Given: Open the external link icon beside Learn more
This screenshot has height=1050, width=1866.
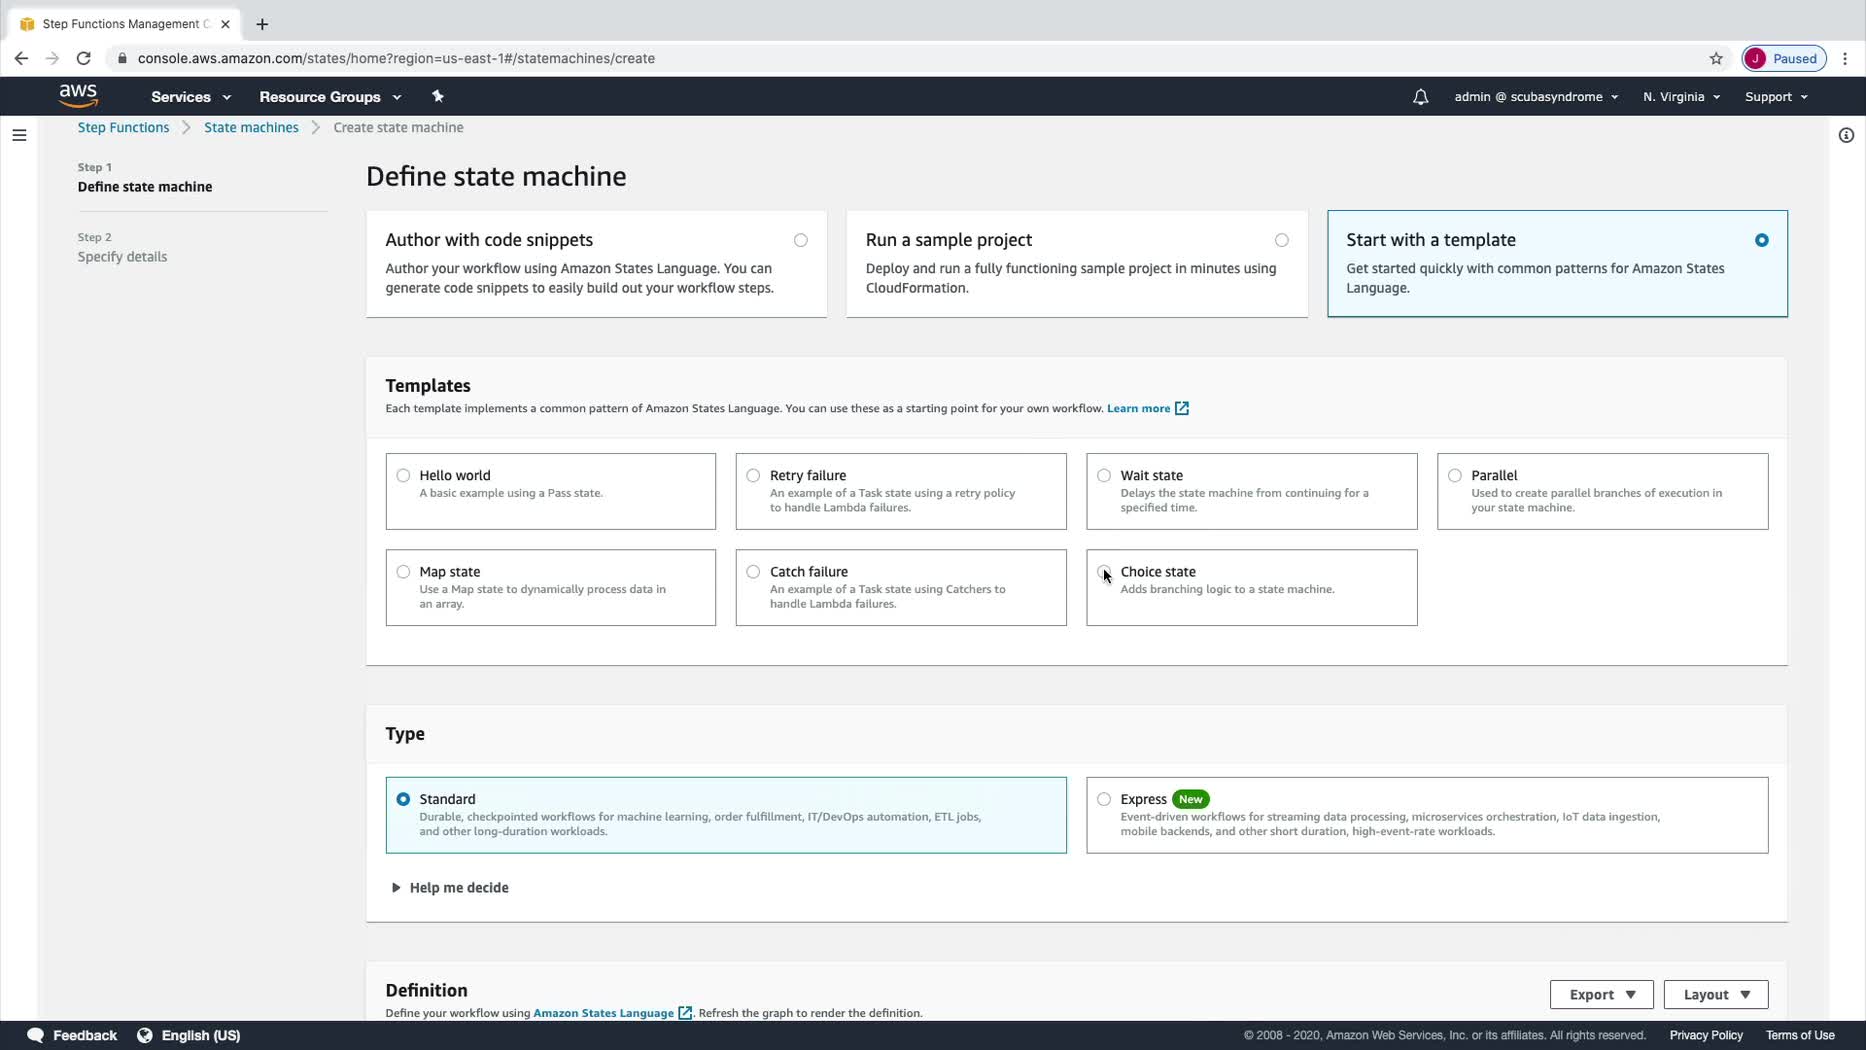Looking at the screenshot, I should point(1181,408).
